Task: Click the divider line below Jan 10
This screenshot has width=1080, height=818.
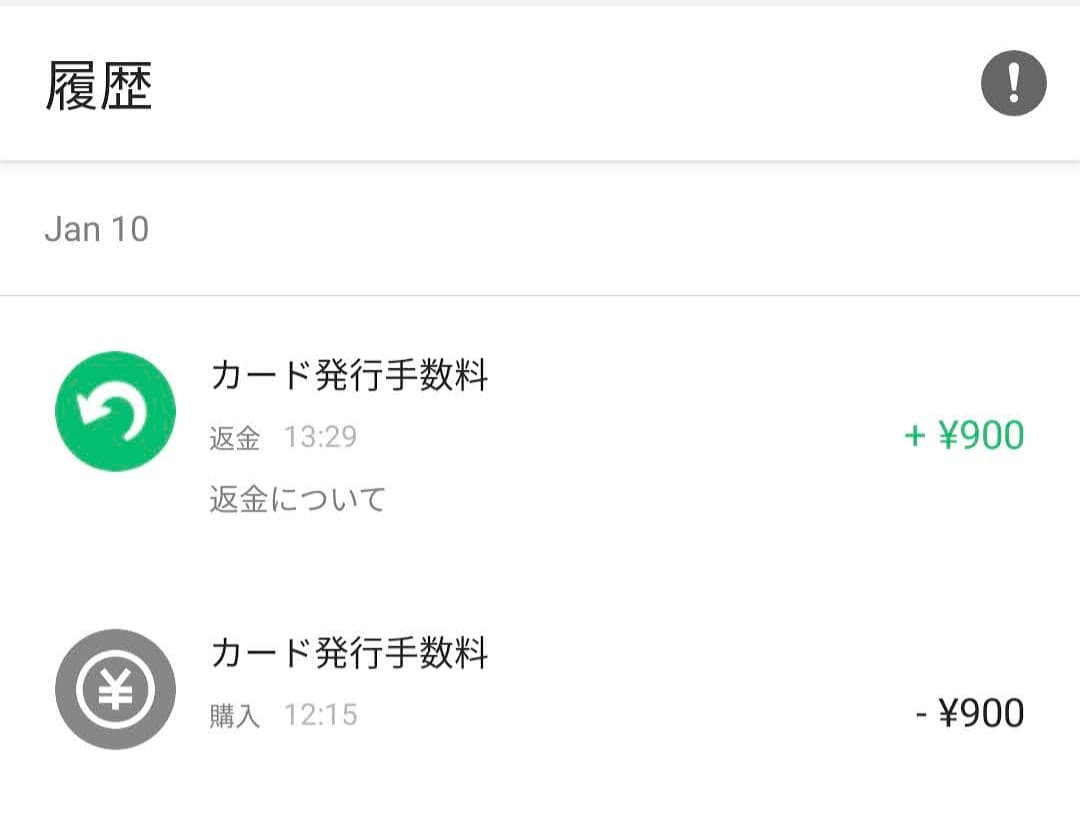Action: [540, 295]
